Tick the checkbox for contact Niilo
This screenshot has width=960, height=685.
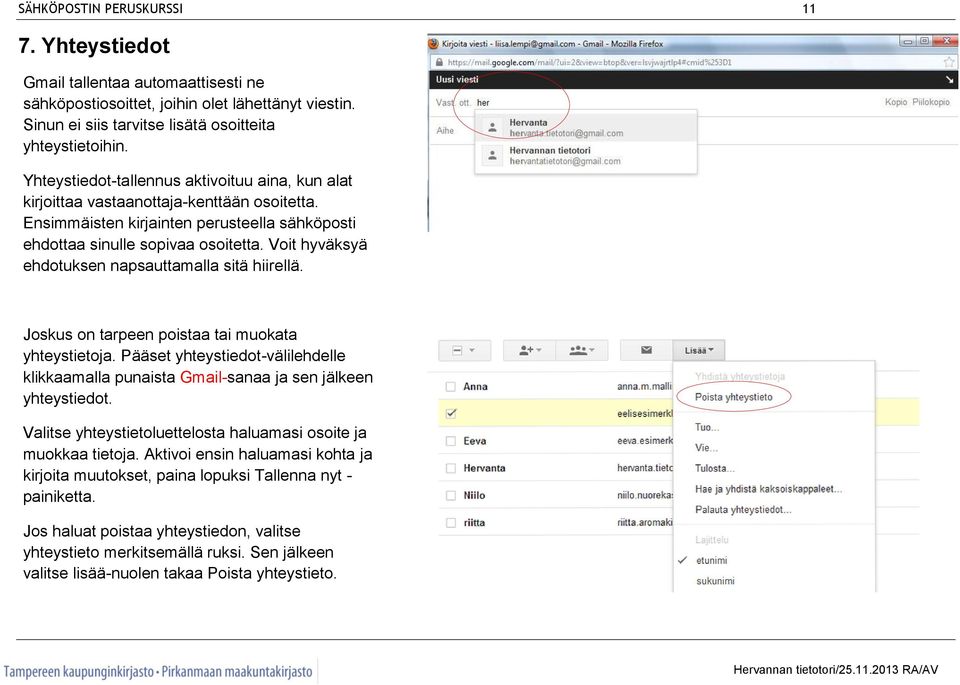pos(451,495)
